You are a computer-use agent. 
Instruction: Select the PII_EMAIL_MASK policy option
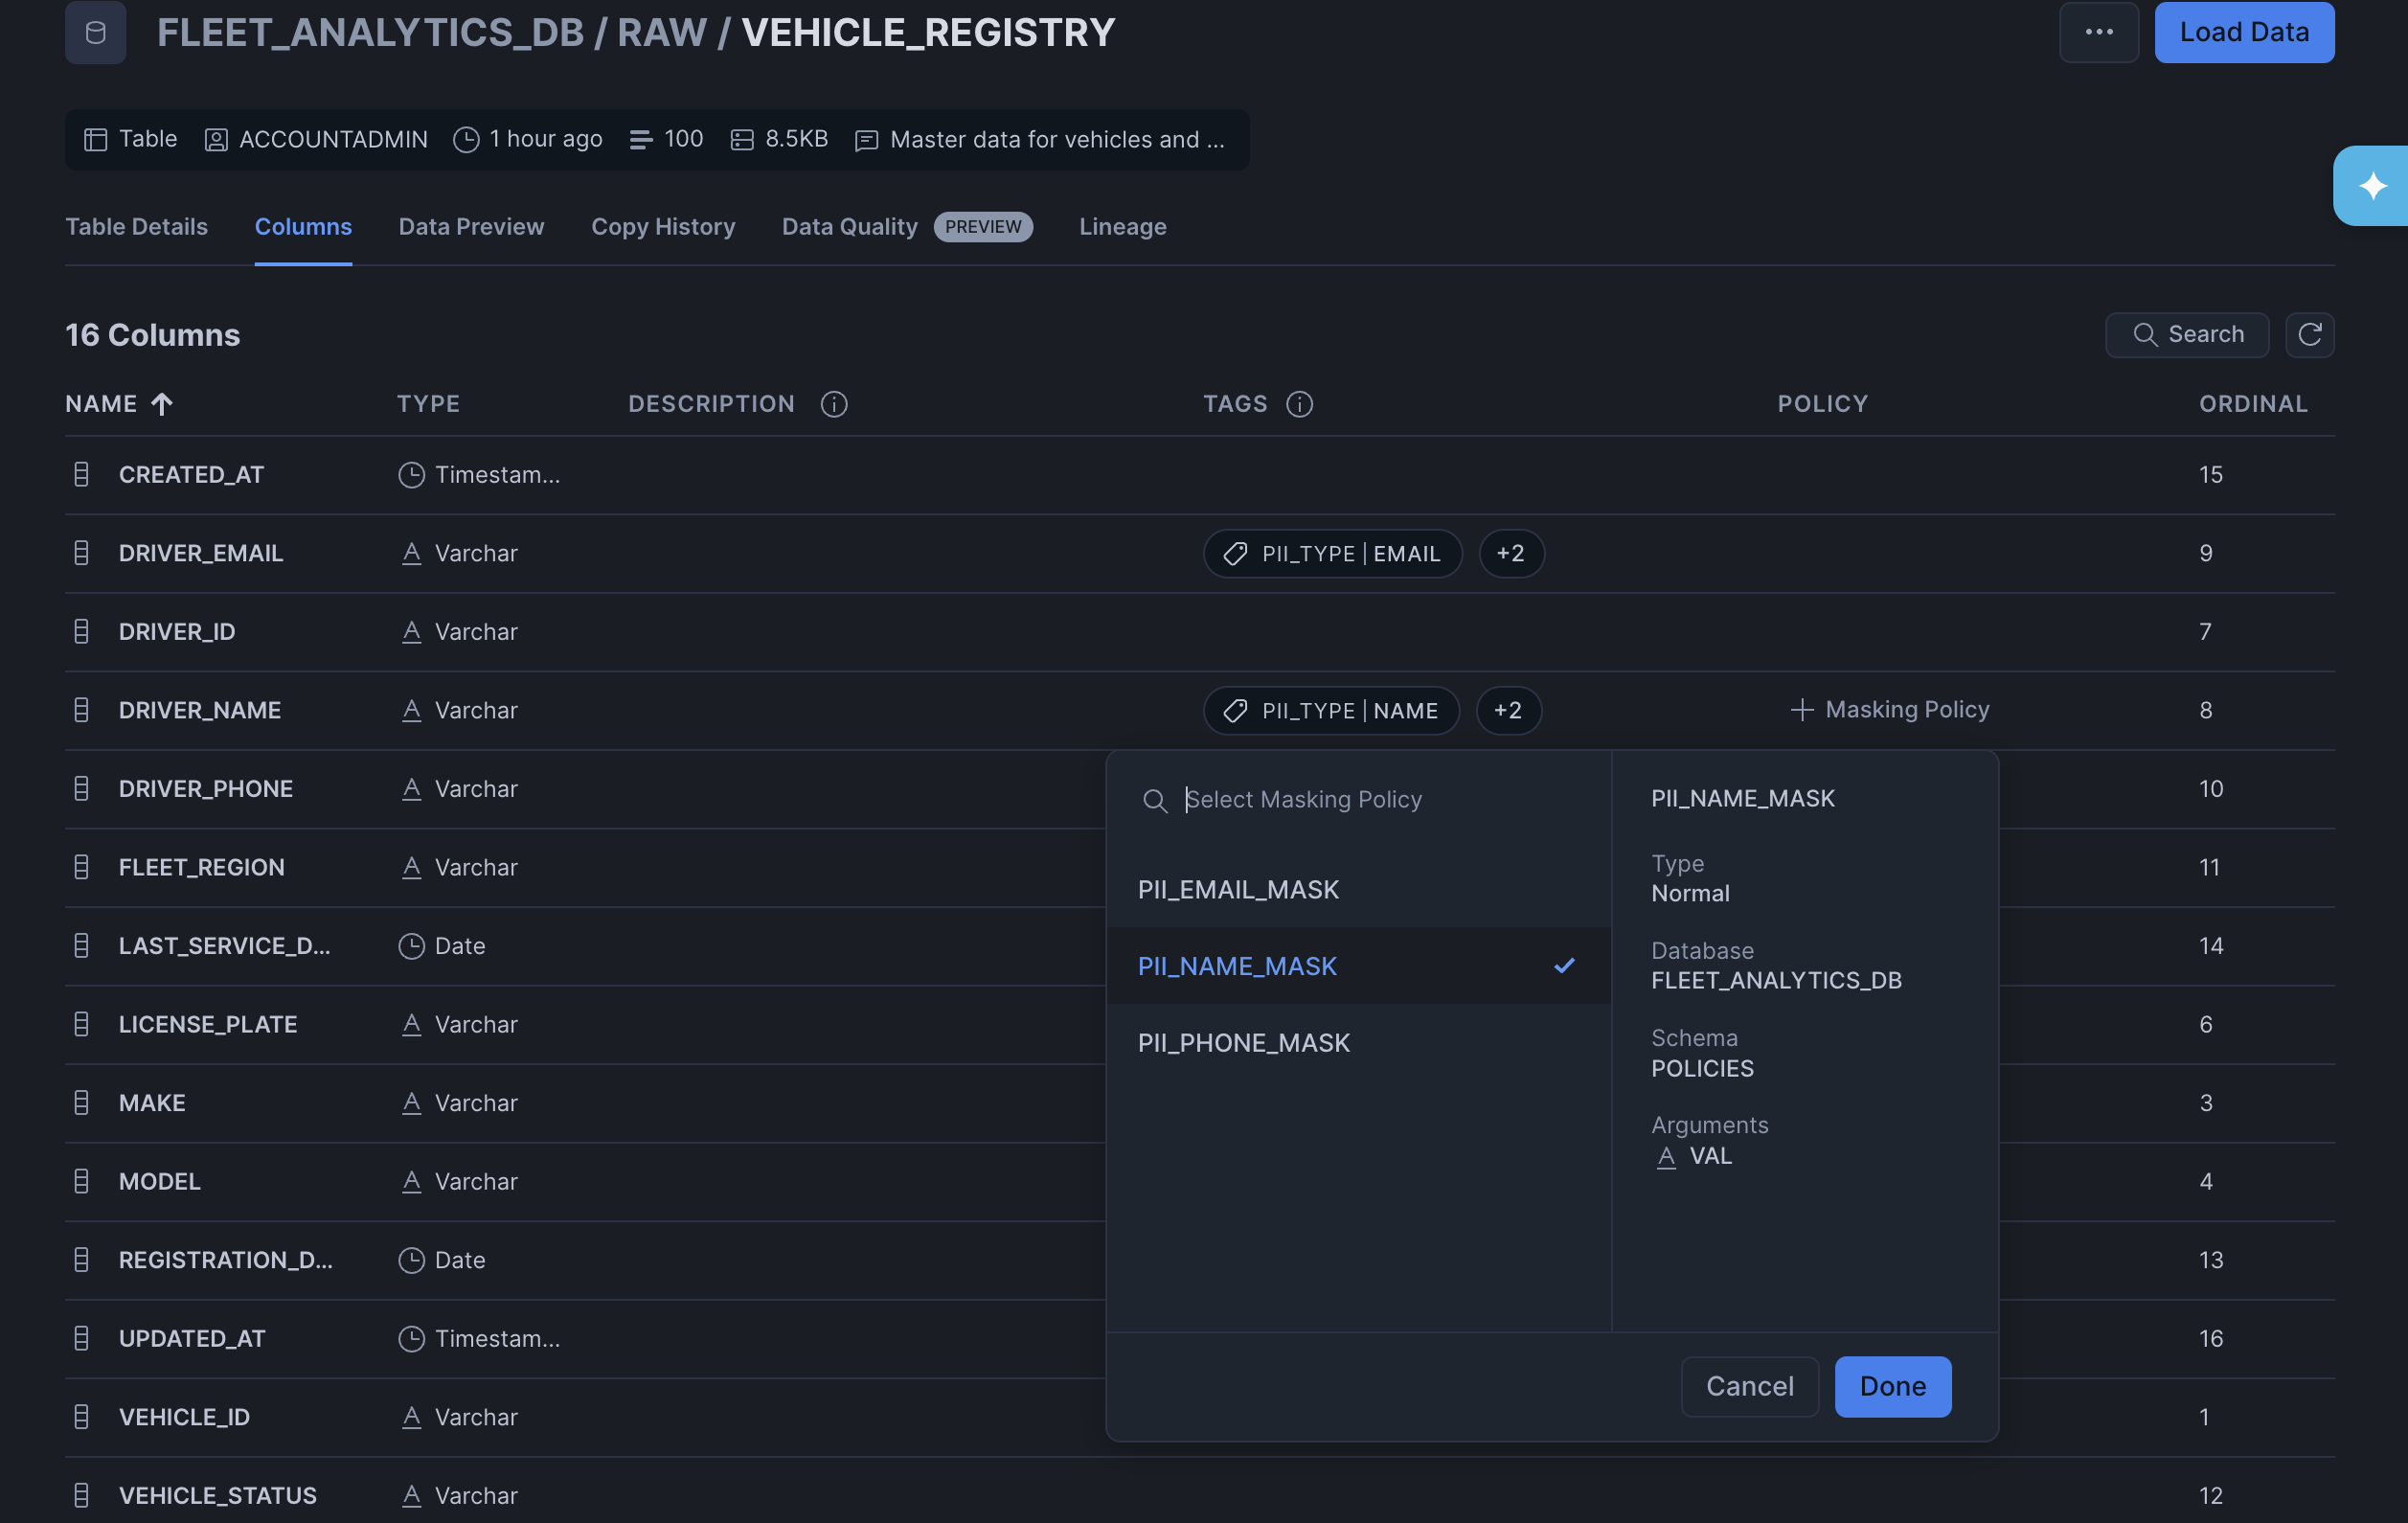click(x=1238, y=889)
